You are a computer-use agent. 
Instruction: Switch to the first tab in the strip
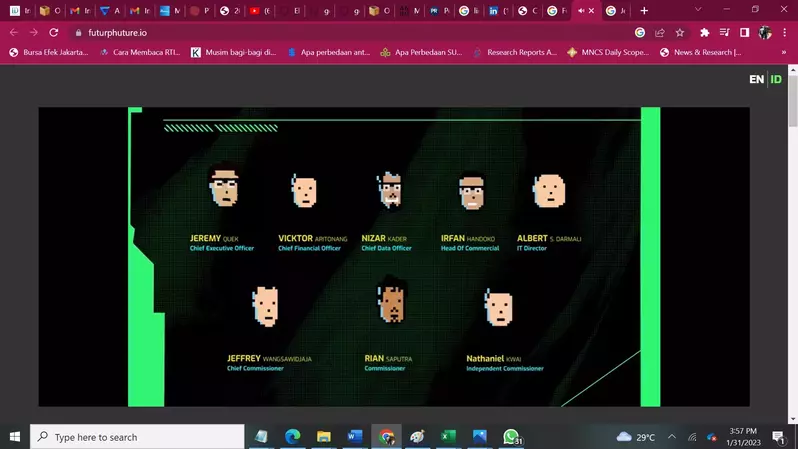click(20, 11)
